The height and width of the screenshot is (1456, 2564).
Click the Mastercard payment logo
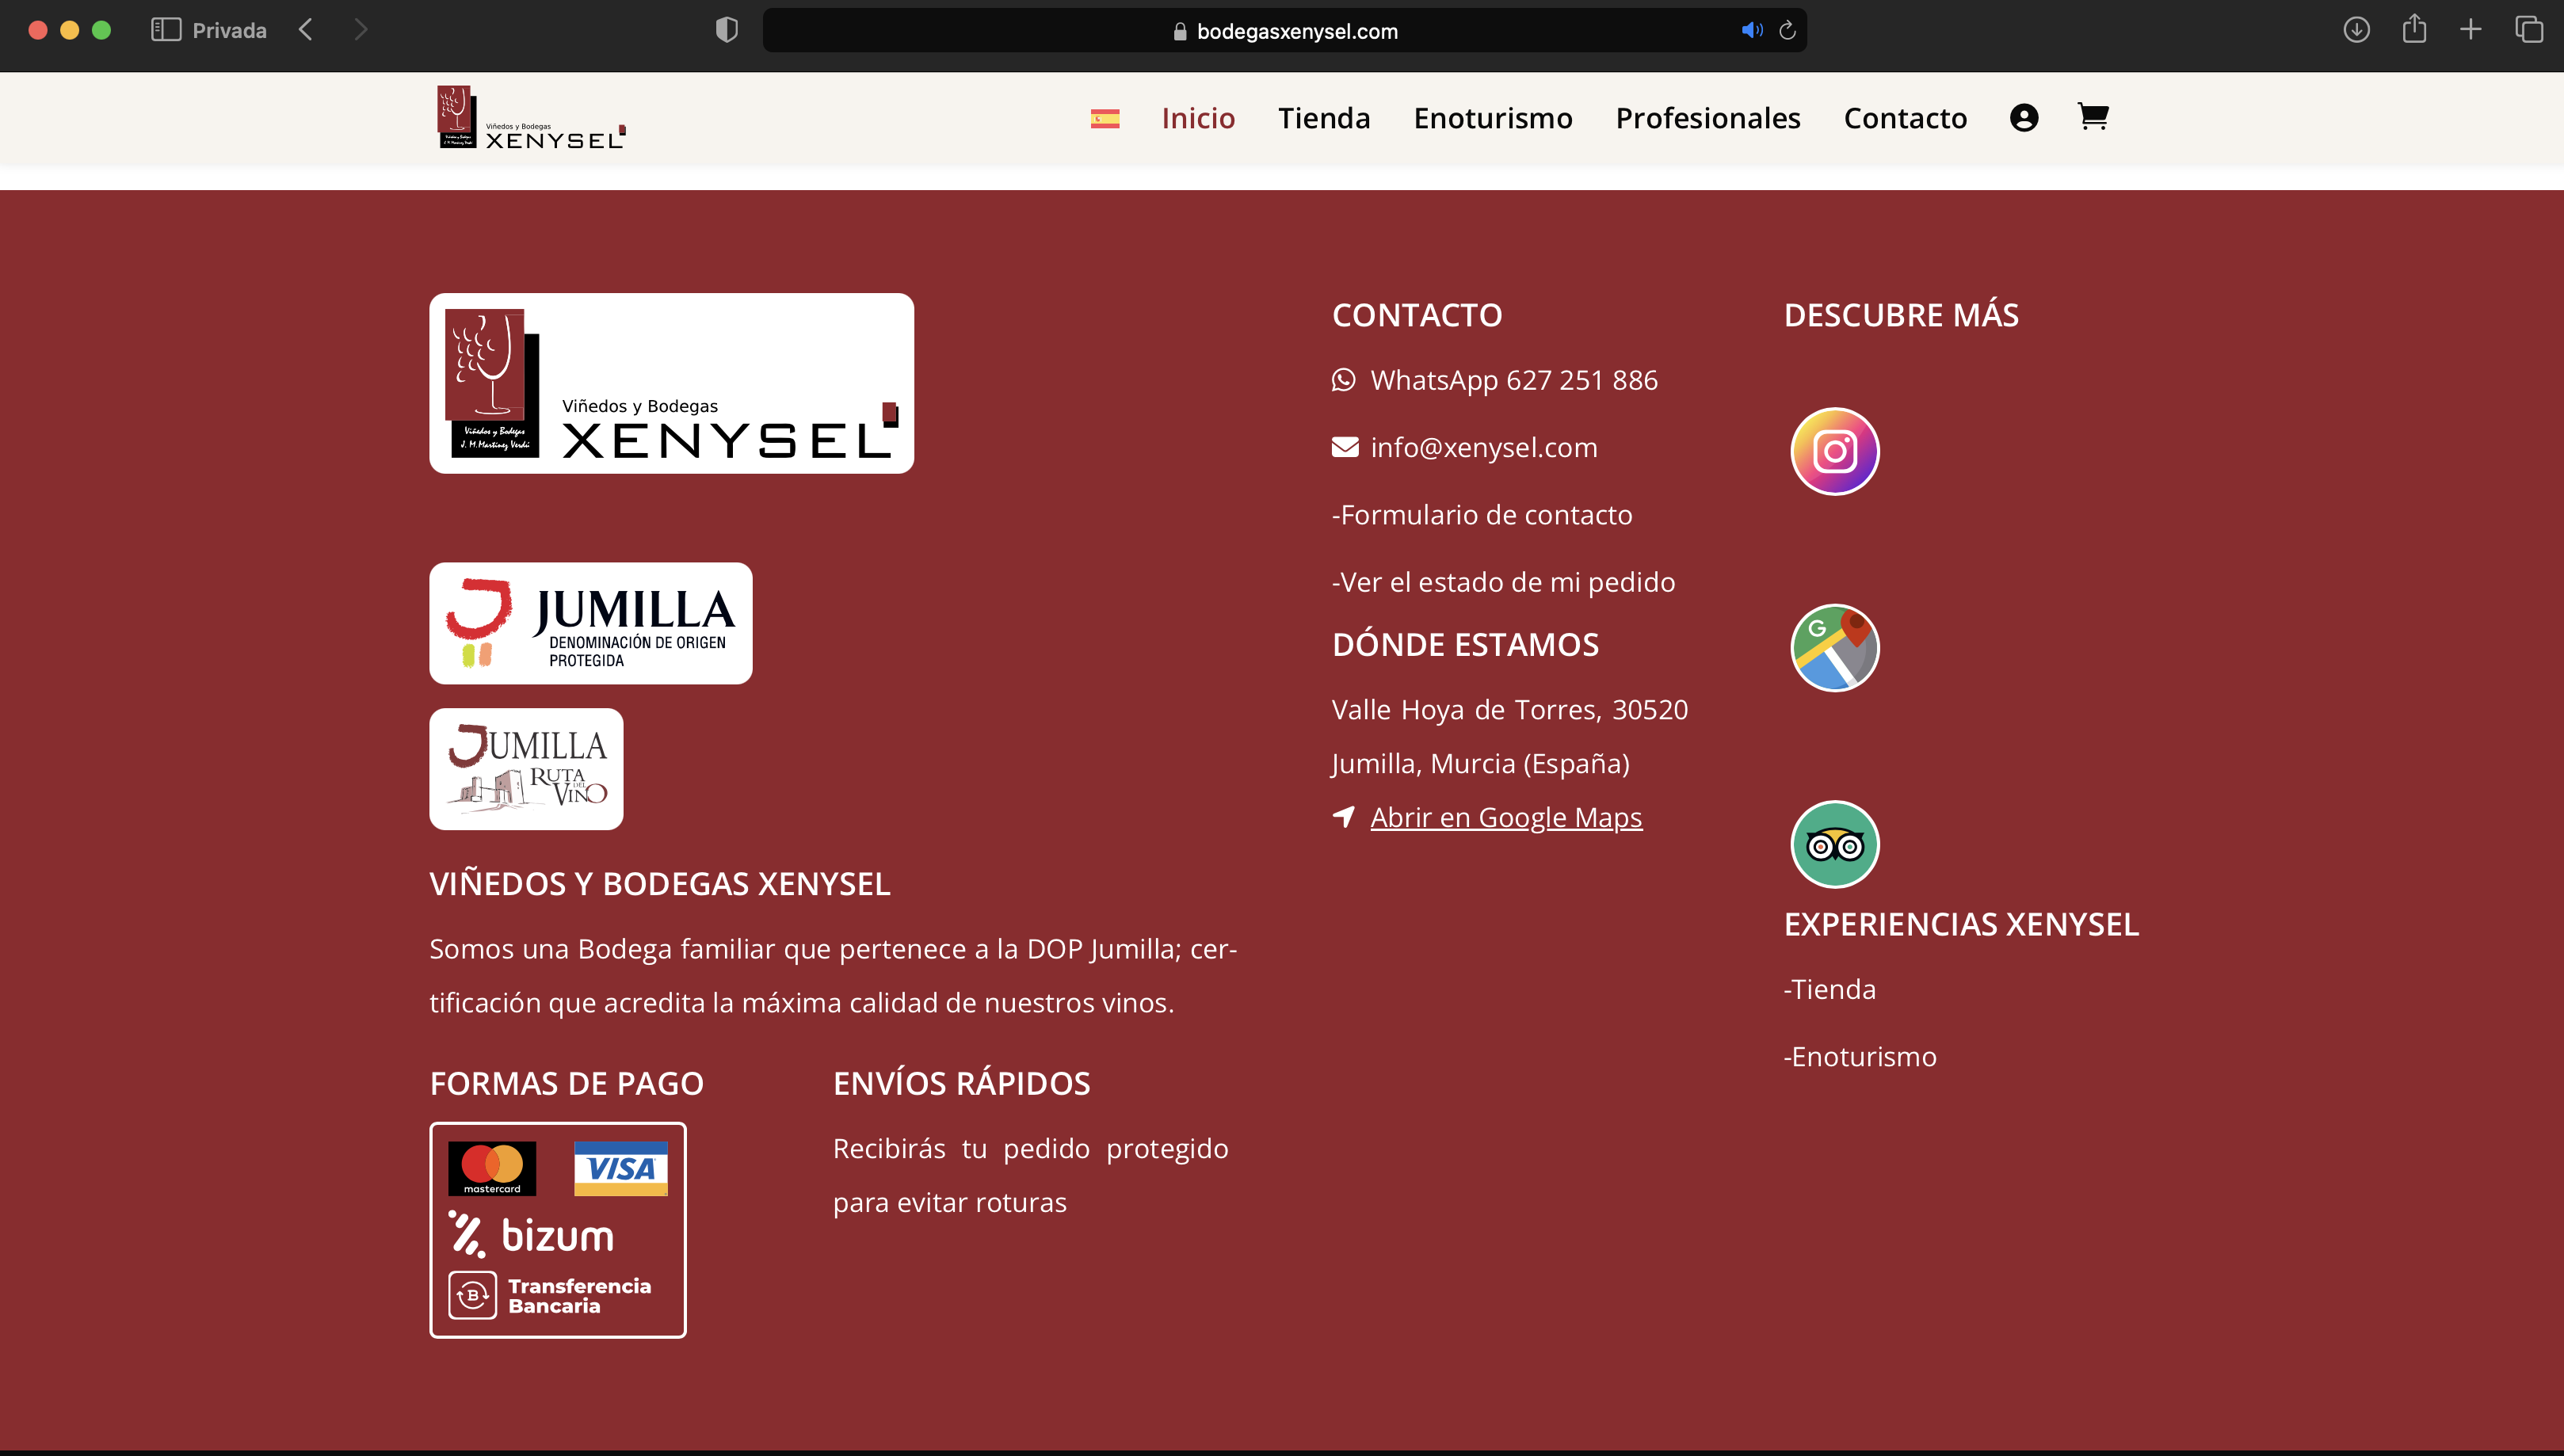pos(492,1168)
